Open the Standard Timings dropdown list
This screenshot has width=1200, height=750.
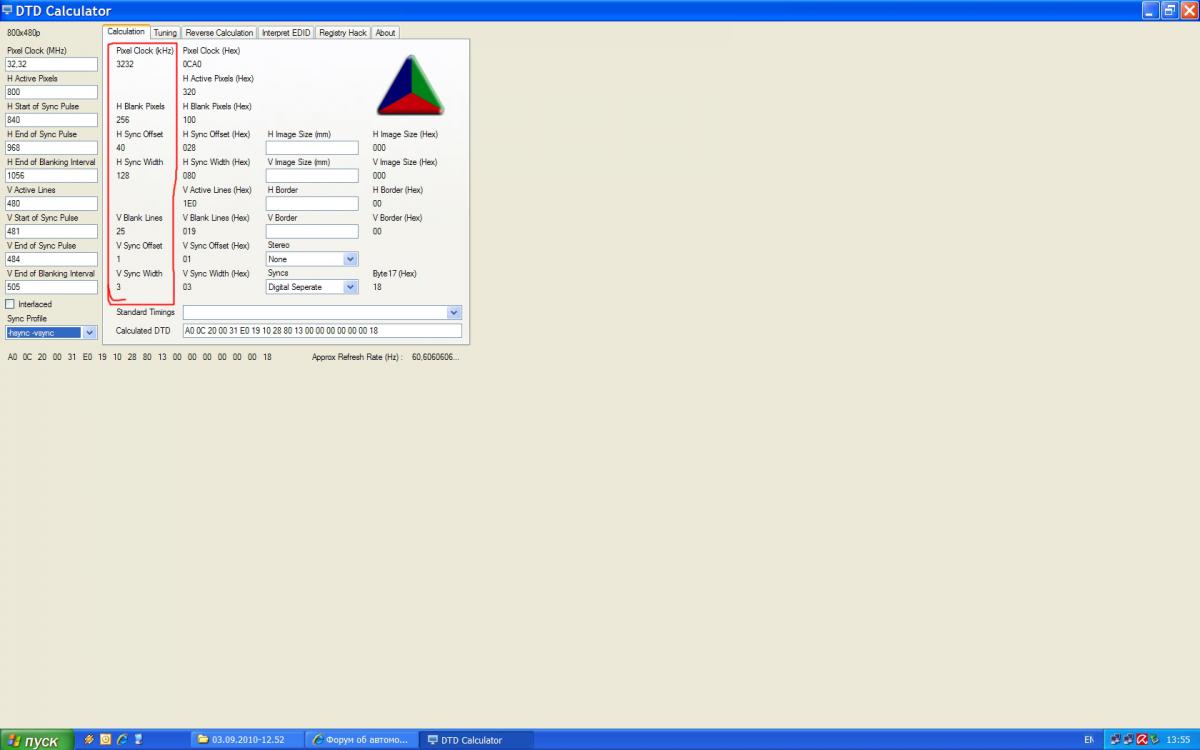454,313
